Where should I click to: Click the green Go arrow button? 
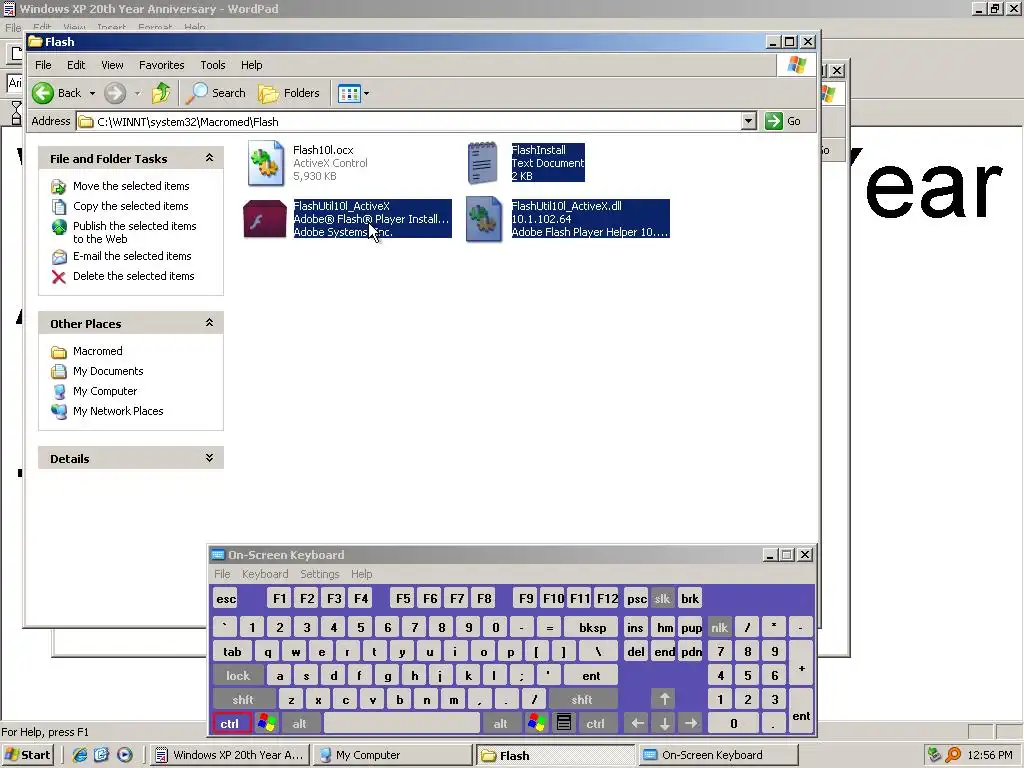coord(773,121)
